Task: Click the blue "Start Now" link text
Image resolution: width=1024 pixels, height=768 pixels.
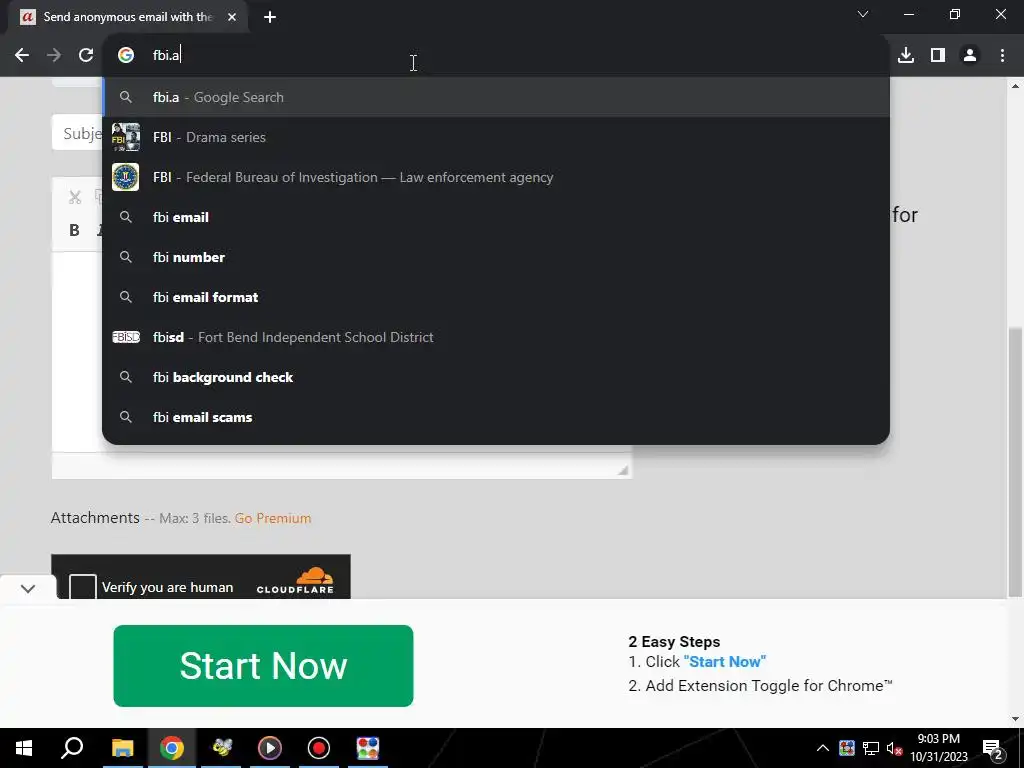Action: (x=724, y=662)
